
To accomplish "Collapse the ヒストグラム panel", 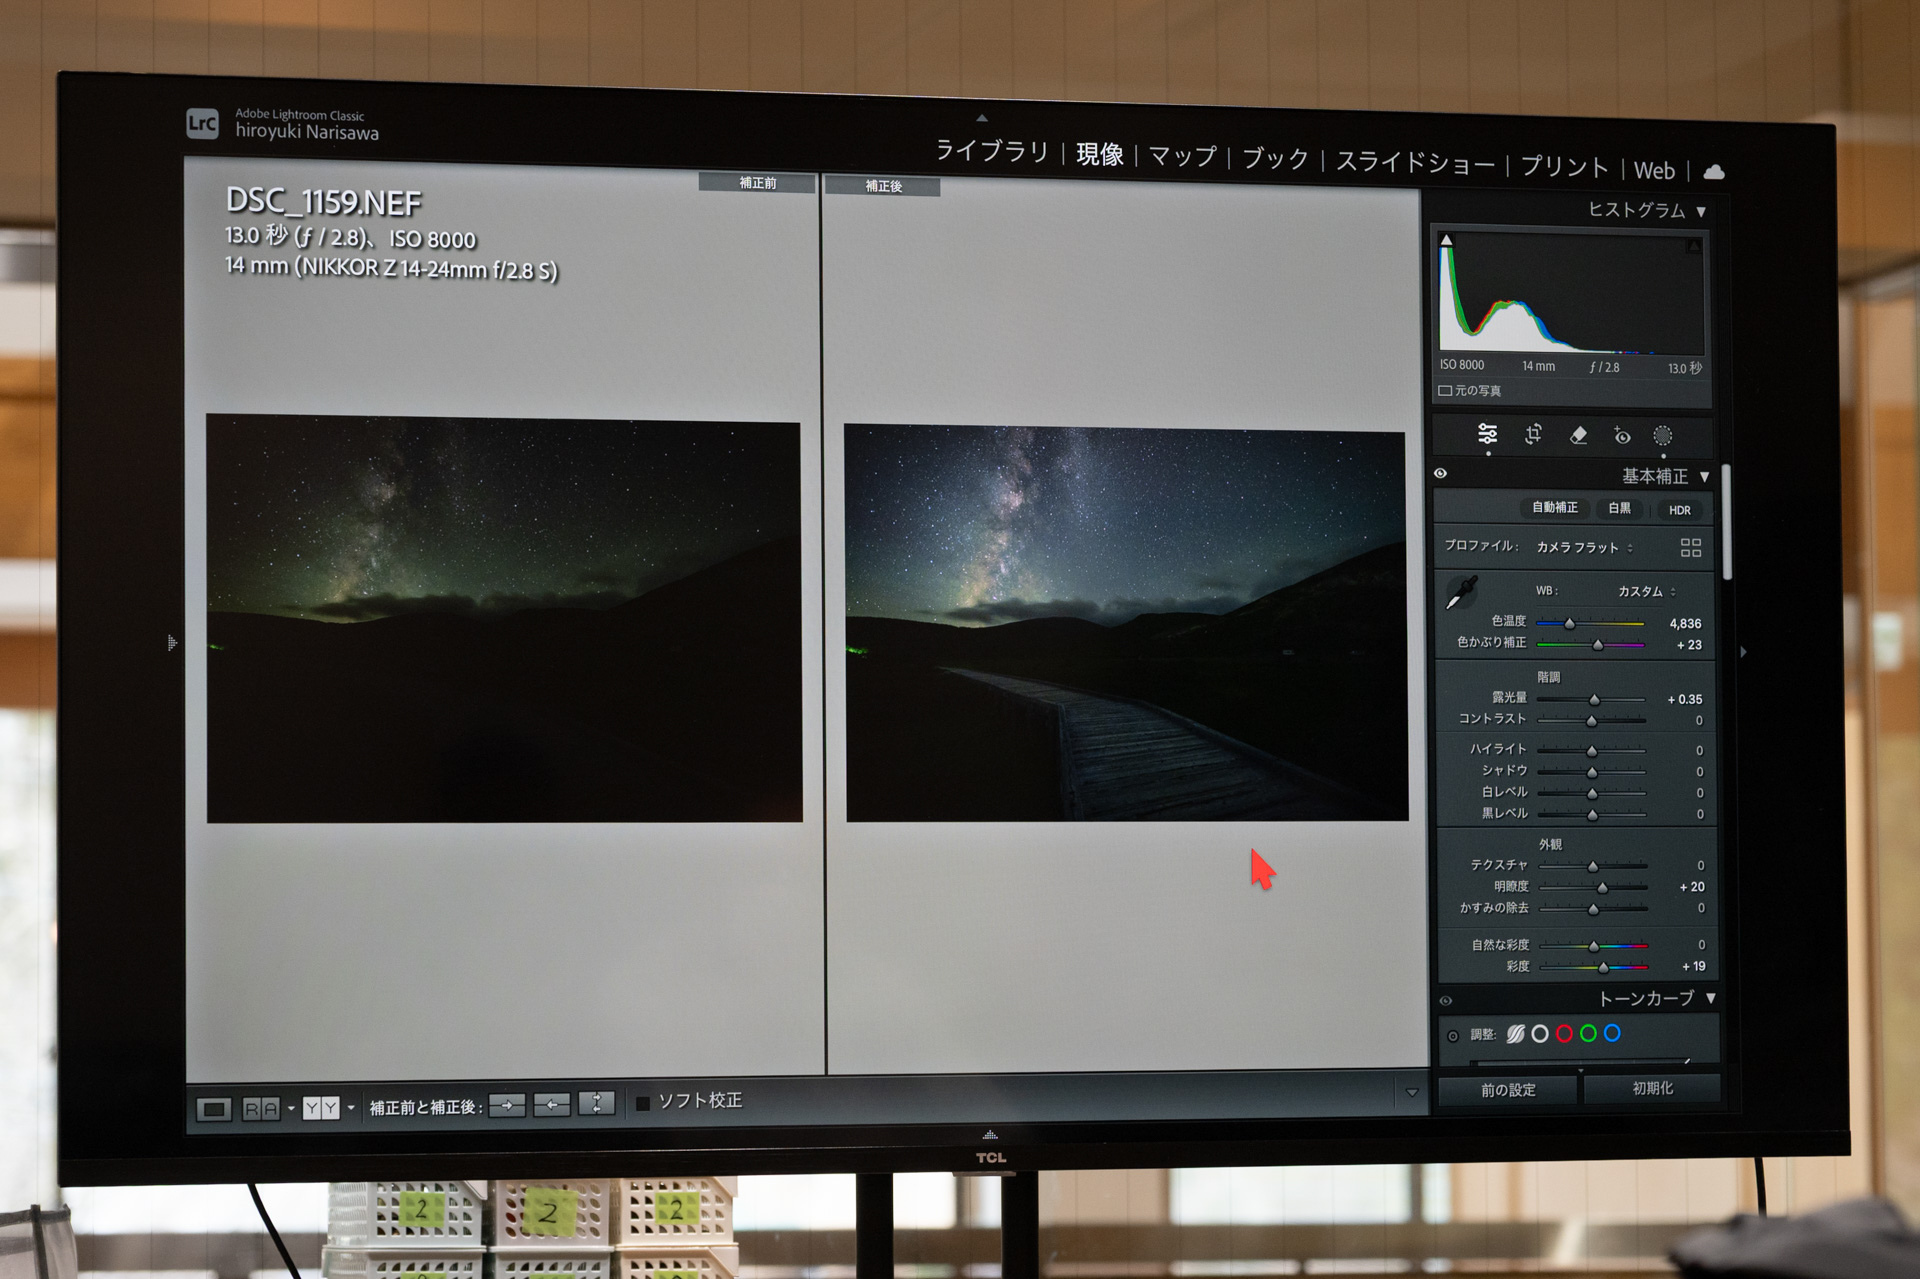I will click(x=1701, y=212).
